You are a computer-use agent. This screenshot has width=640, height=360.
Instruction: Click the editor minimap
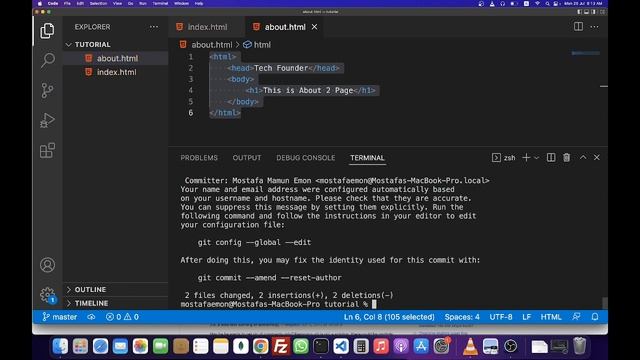pyautogui.click(x=586, y=53)
